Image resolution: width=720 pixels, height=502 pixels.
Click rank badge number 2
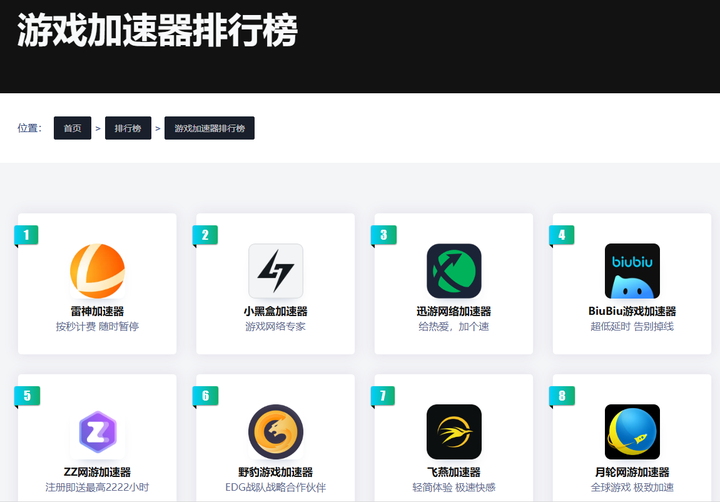[x=205, y=235]
